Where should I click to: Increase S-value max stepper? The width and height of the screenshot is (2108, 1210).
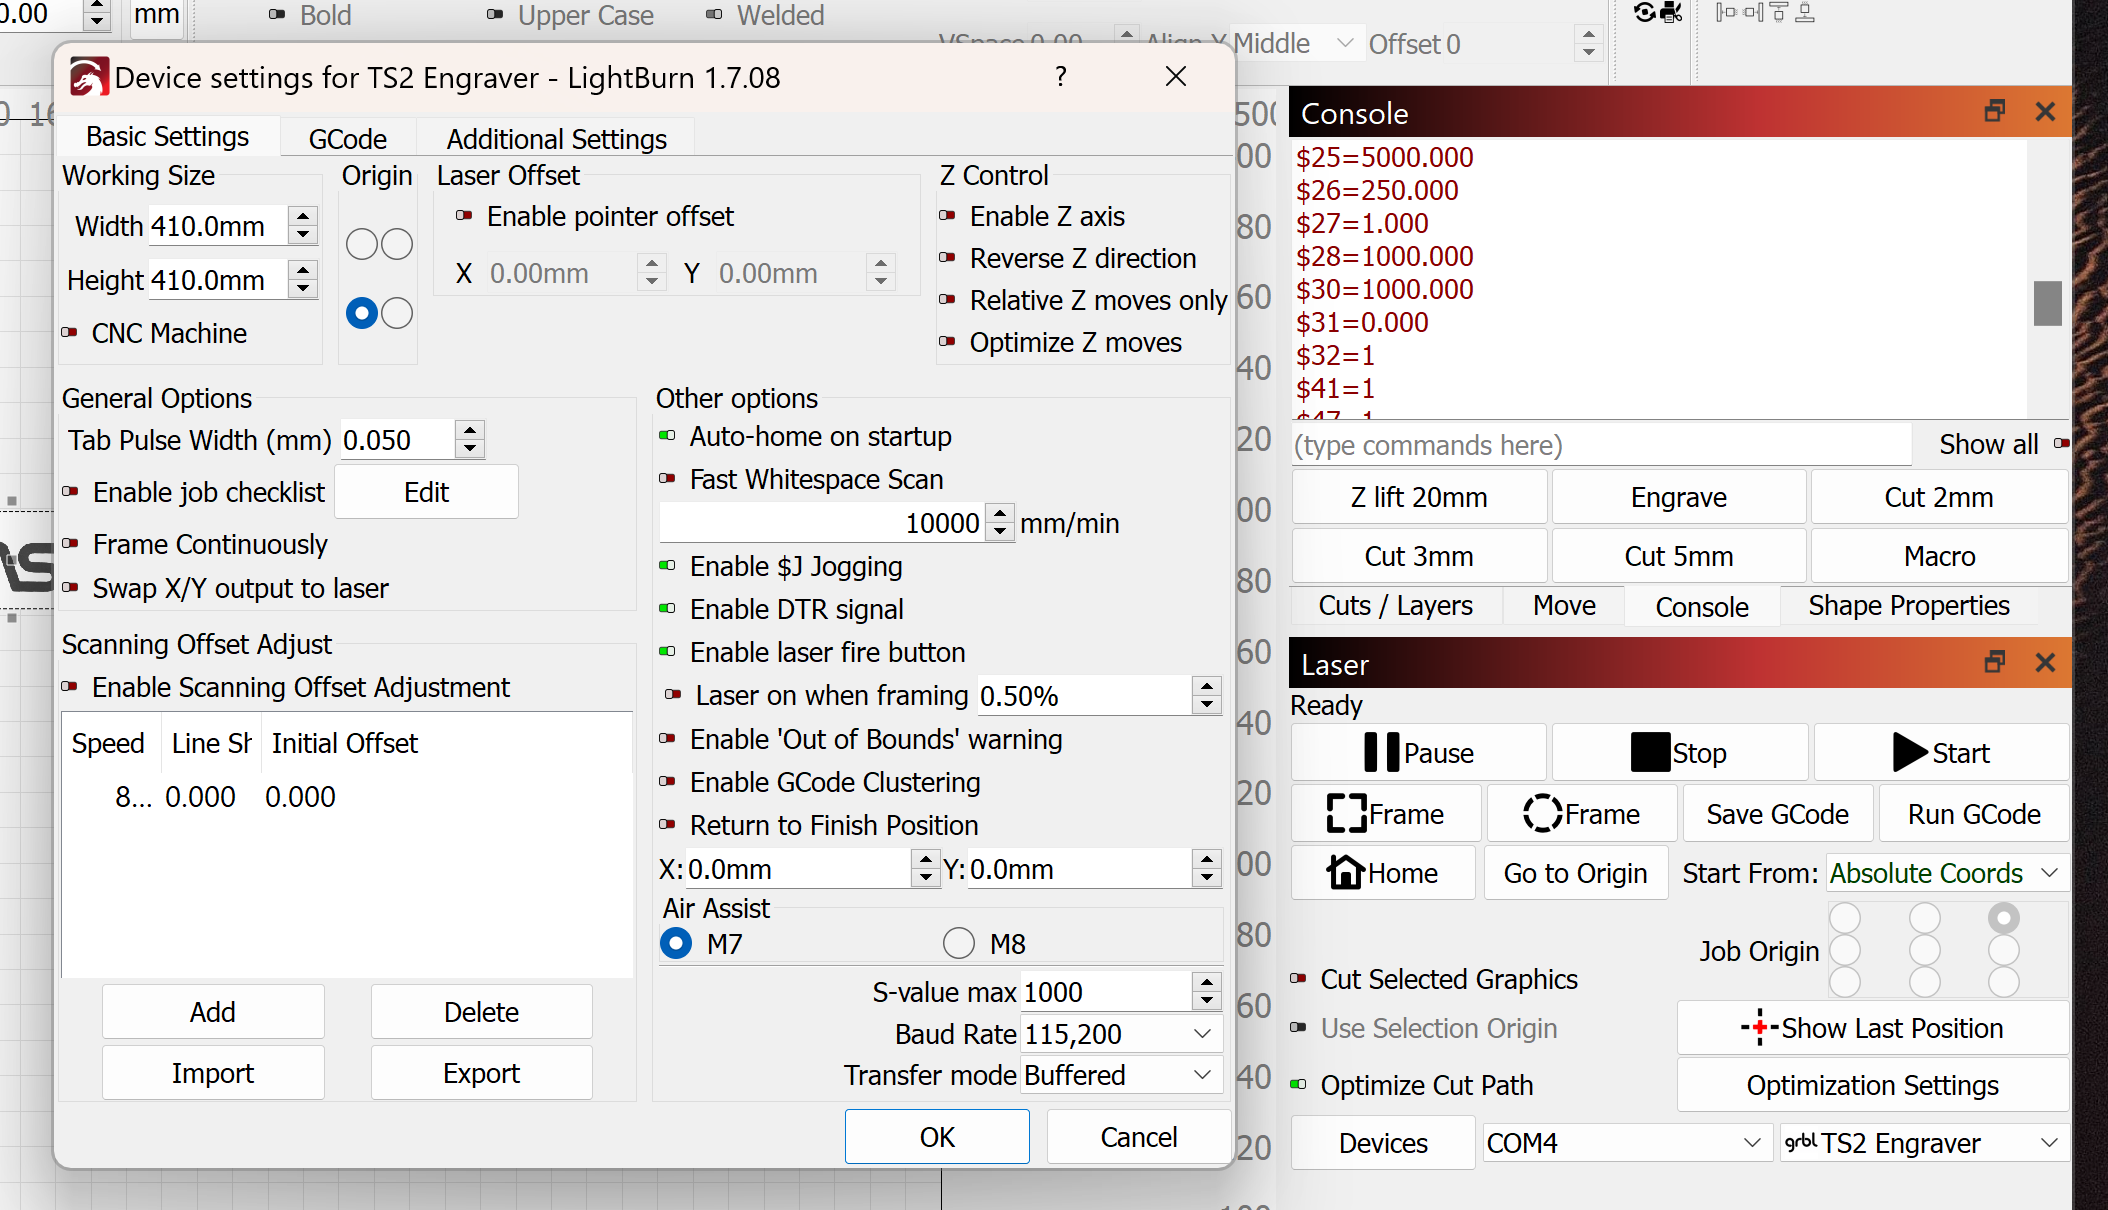[1207, 983]
